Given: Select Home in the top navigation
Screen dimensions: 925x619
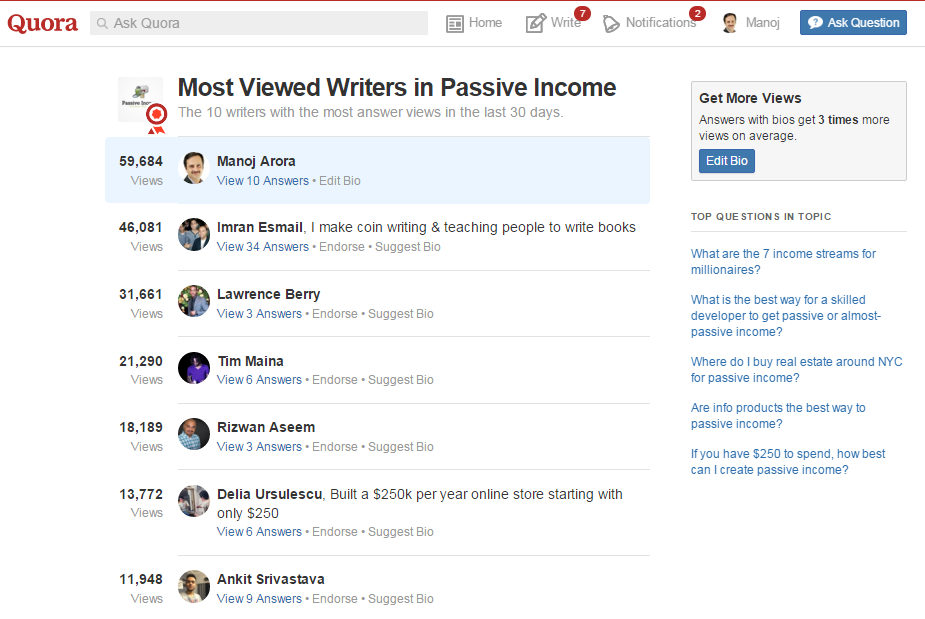Looking at the screenshot, I should pyautogui.click(x=485, y=23).
